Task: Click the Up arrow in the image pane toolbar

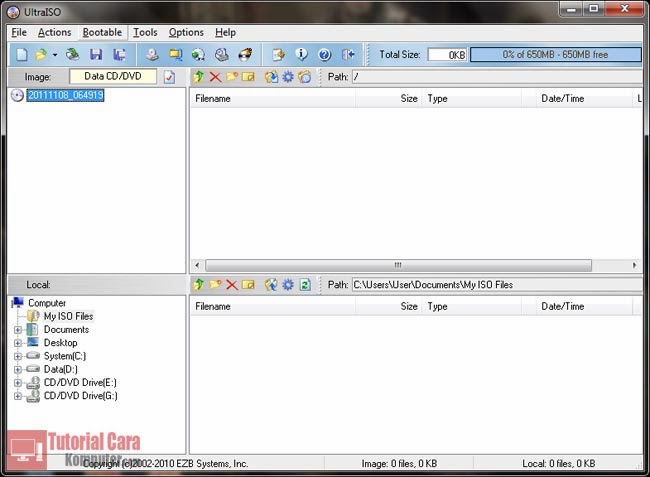Action: pyautogui.click(x=199, y=77)
